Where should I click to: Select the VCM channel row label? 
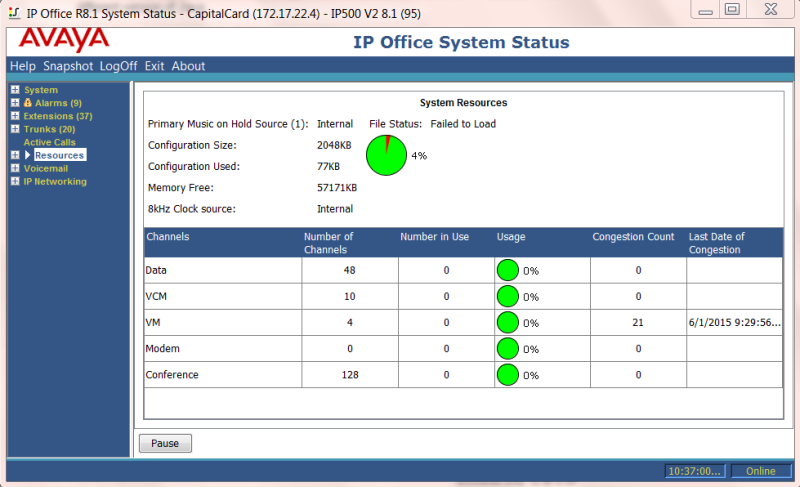(156, 296)
